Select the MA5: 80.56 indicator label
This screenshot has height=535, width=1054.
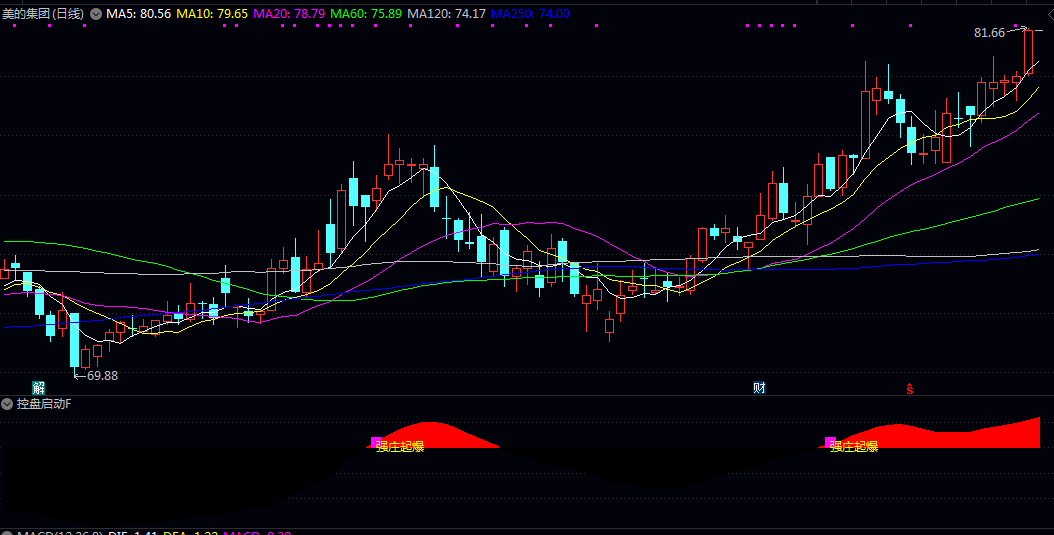click(138, 13)
